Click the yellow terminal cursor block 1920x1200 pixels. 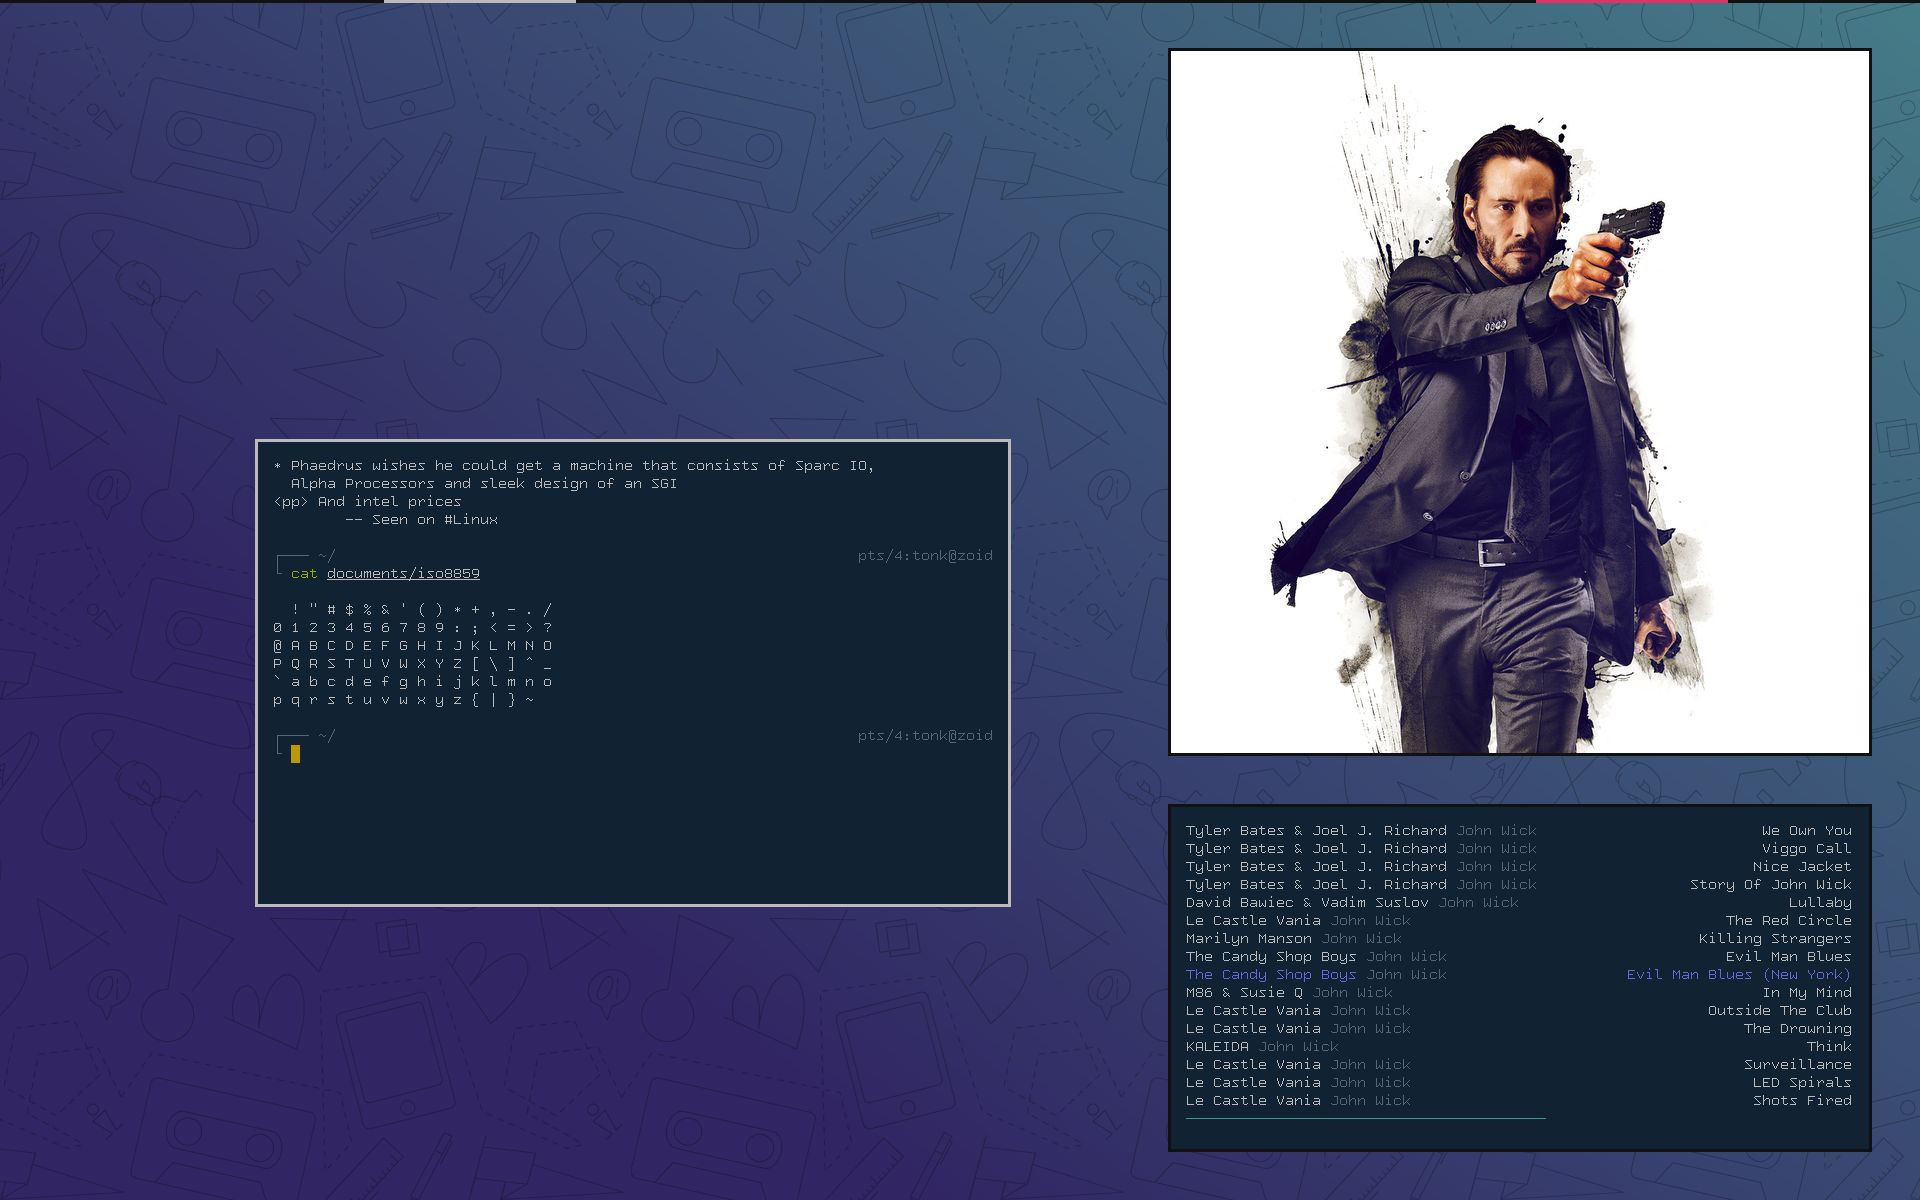coord(295,754)
